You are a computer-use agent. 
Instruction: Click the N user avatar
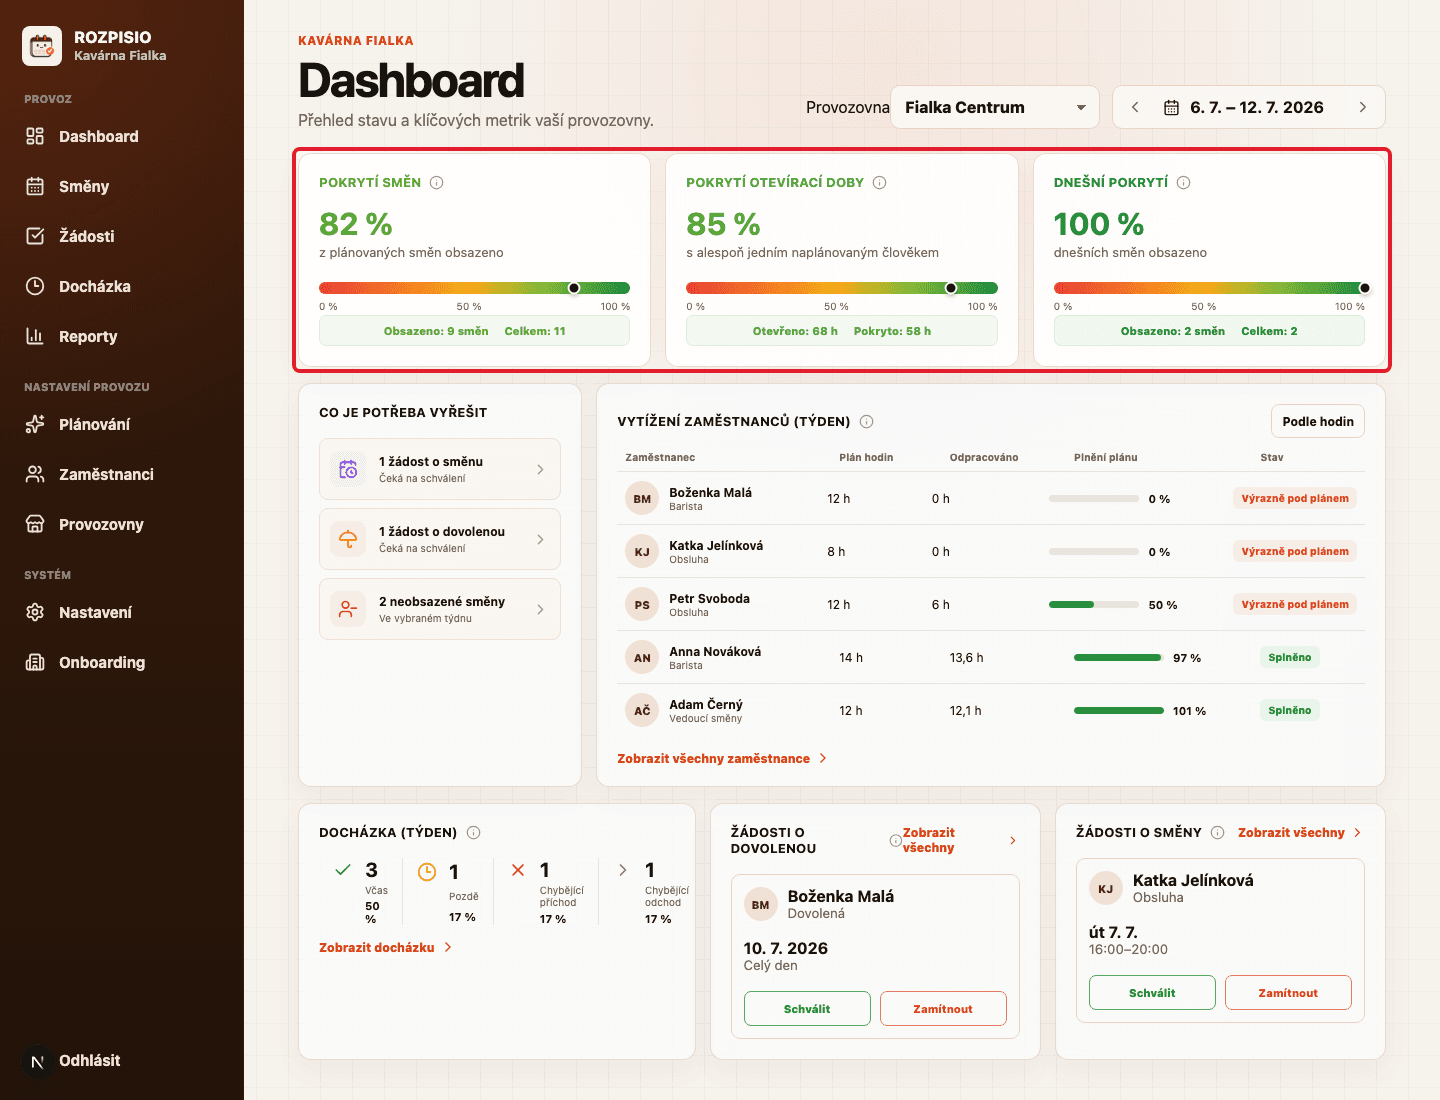37,1061
